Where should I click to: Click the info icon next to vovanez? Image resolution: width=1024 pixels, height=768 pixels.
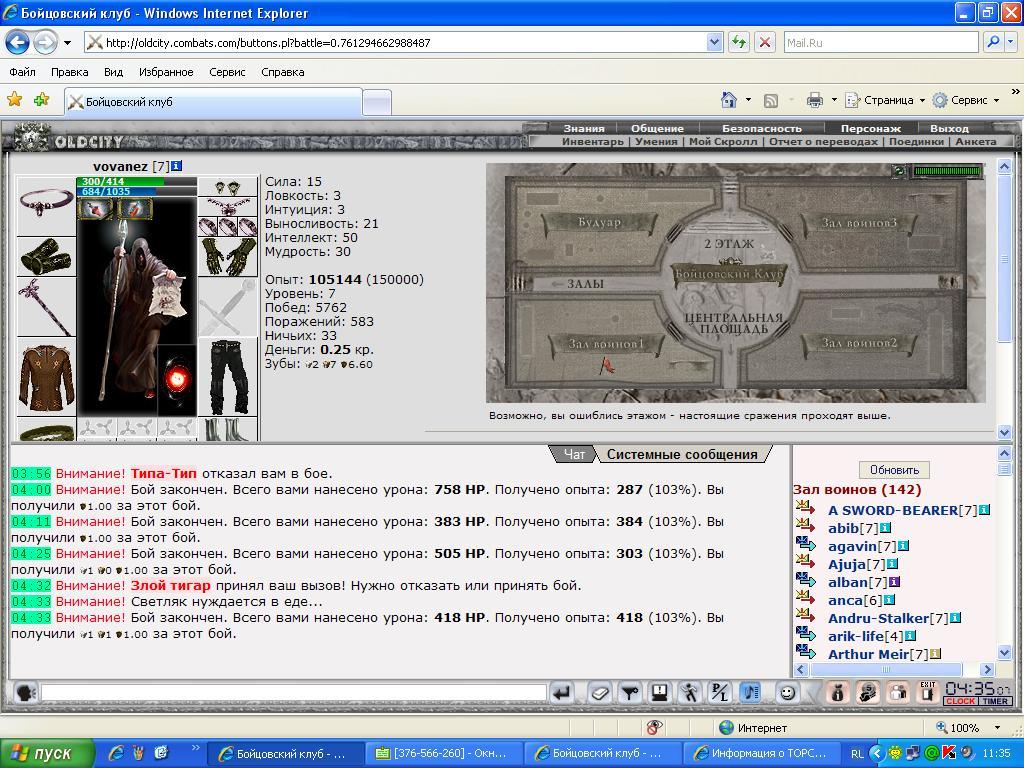click(x=177, y=167)
